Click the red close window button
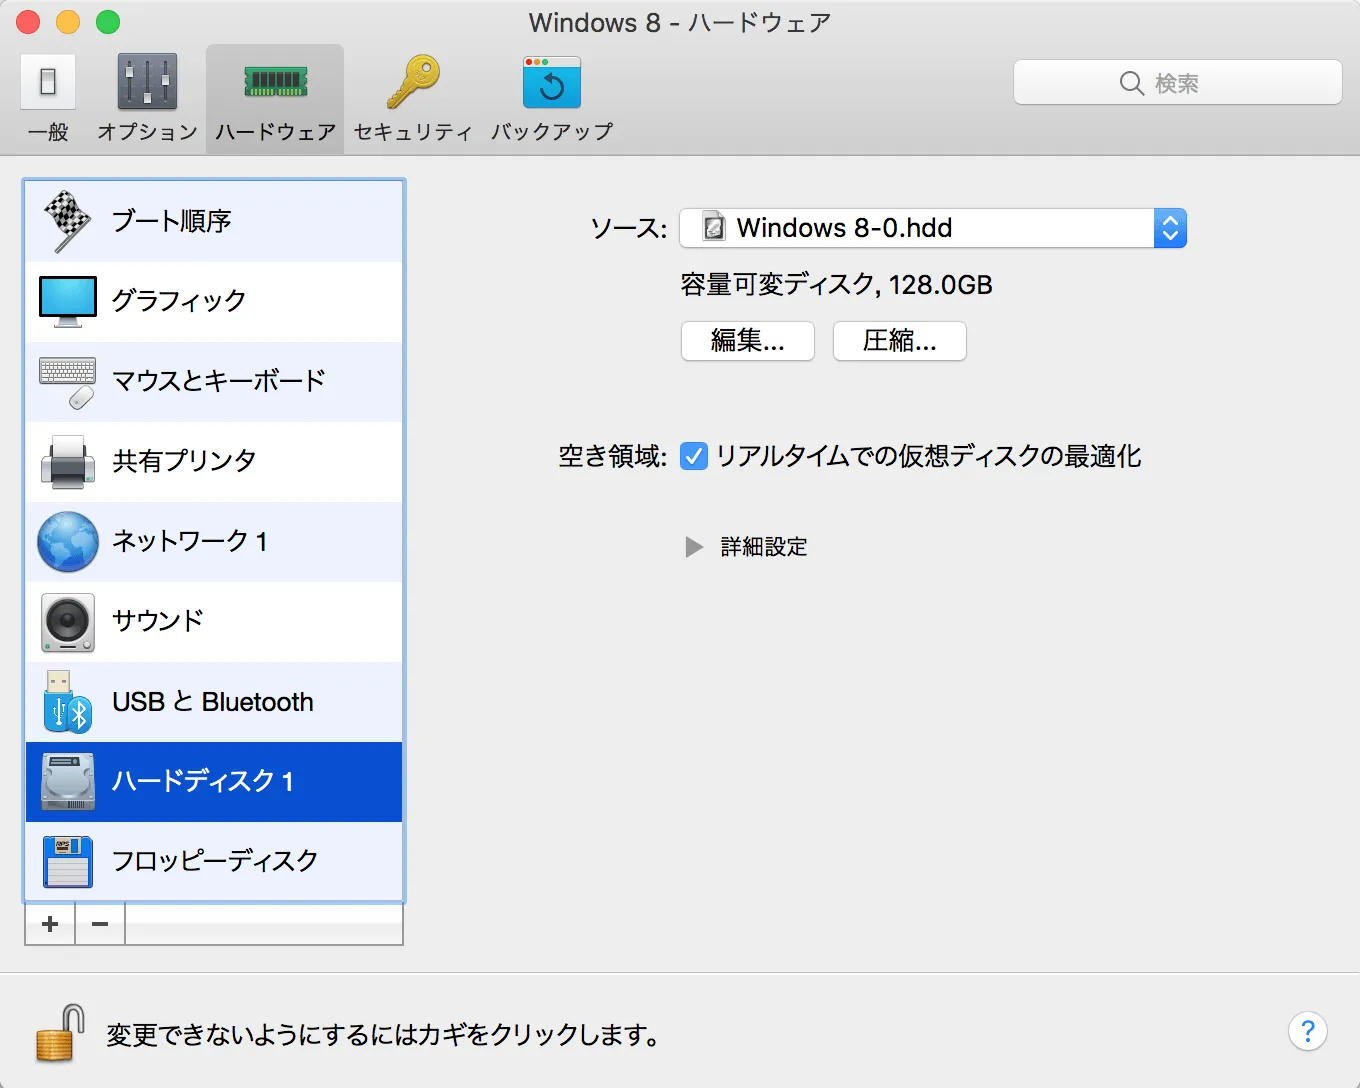The width and height of the screenshot is (1360, 1088). 28,22
